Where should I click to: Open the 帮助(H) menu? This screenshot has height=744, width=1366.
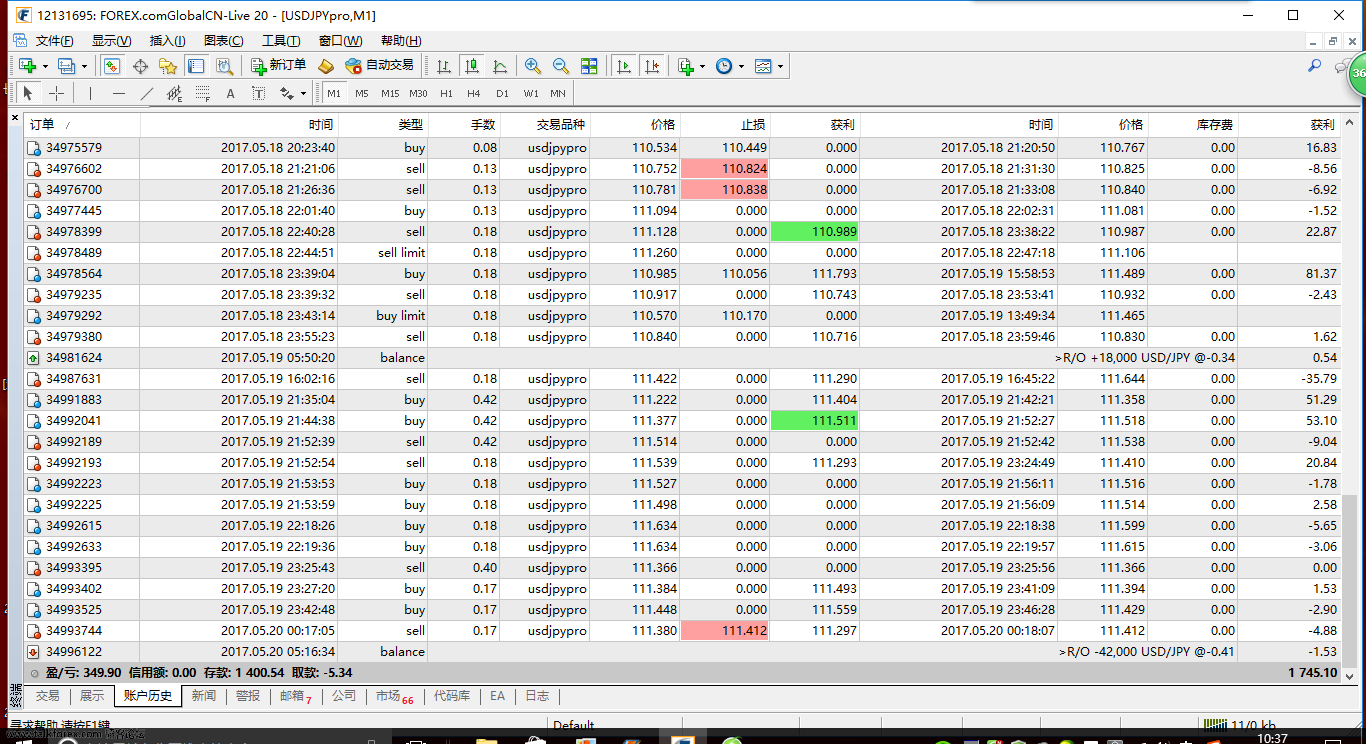401,41
